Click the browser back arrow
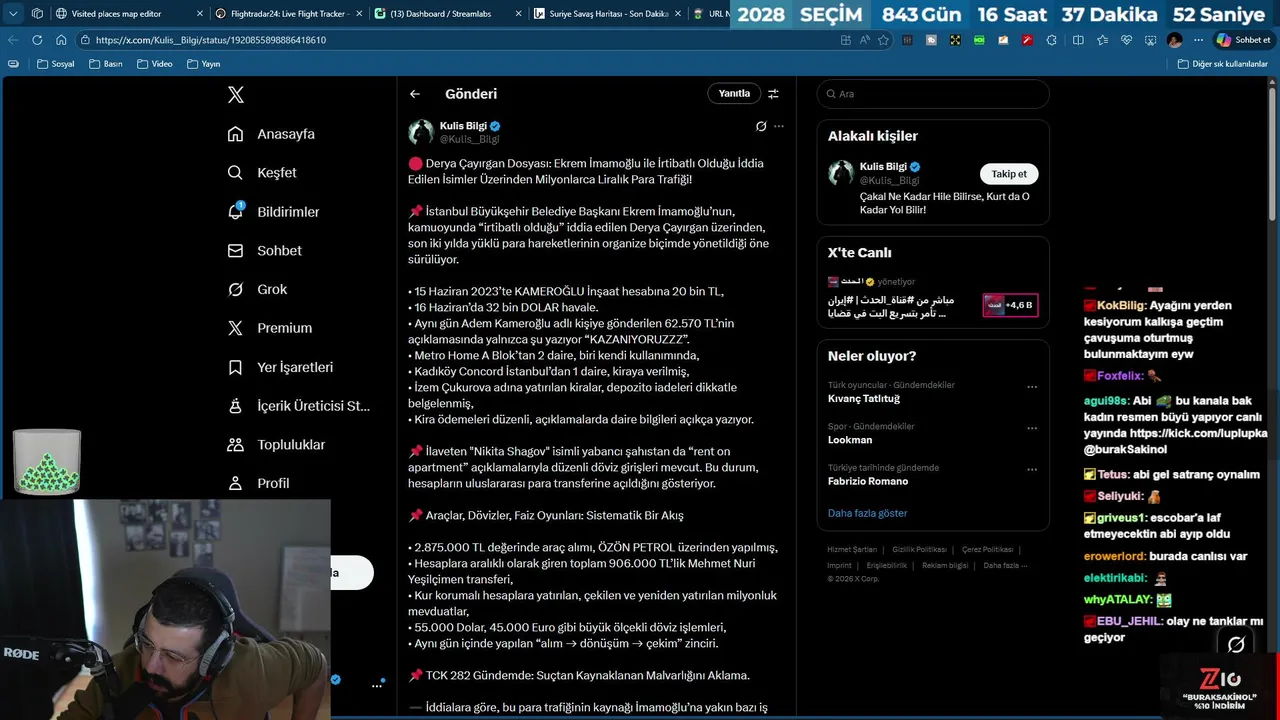Viewport: 1280px width, 720px height. (x=13, y=40)
